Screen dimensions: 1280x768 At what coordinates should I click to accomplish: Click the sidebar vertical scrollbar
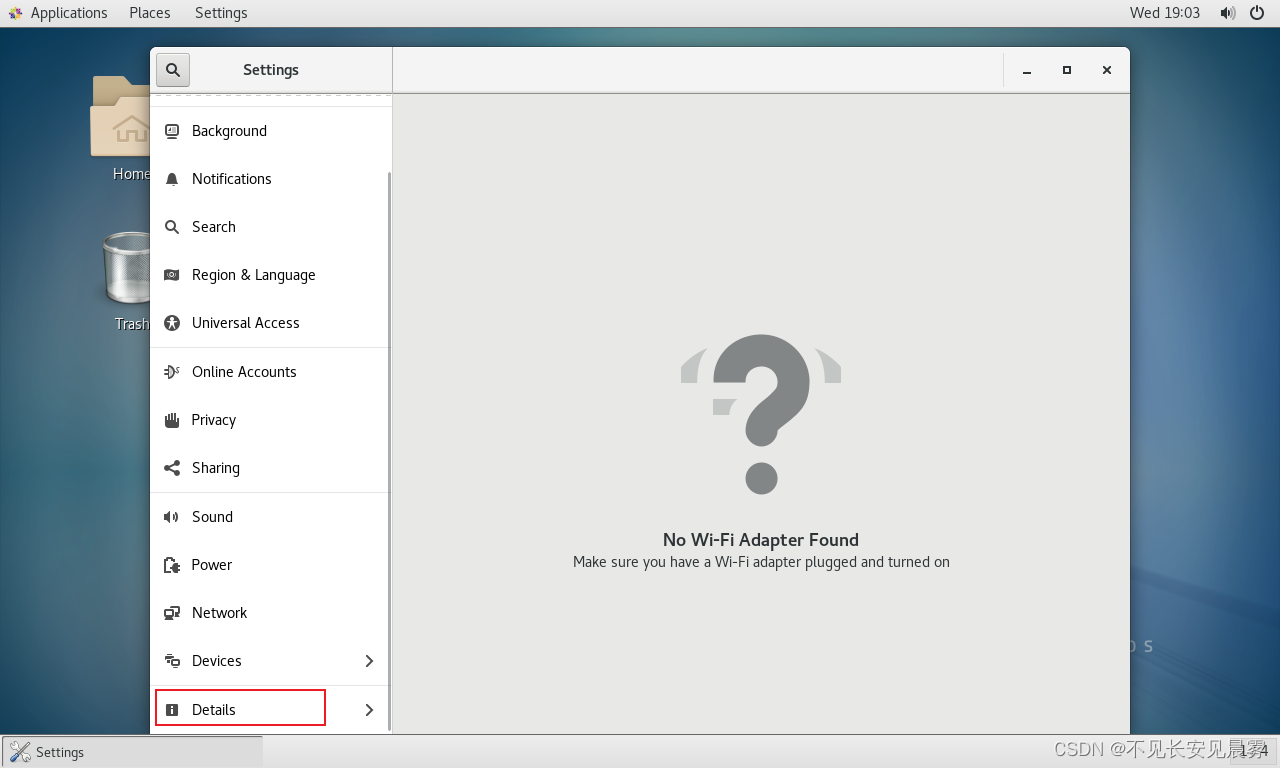(389, 450)
